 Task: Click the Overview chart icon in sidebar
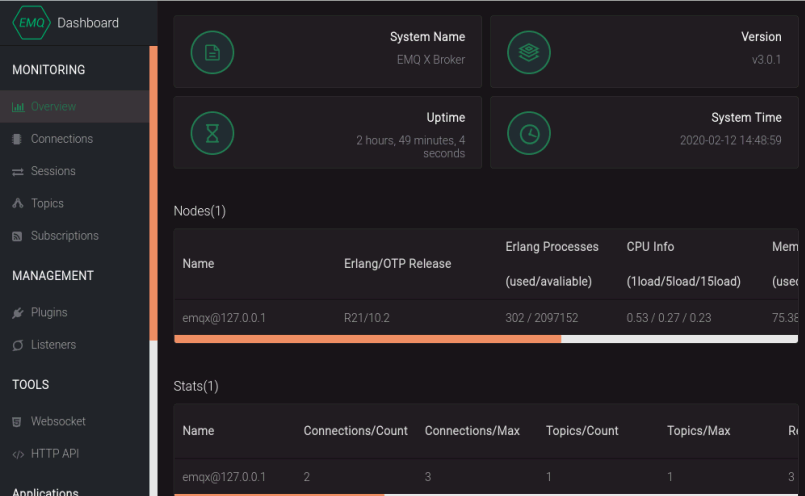tap(18, 107)
